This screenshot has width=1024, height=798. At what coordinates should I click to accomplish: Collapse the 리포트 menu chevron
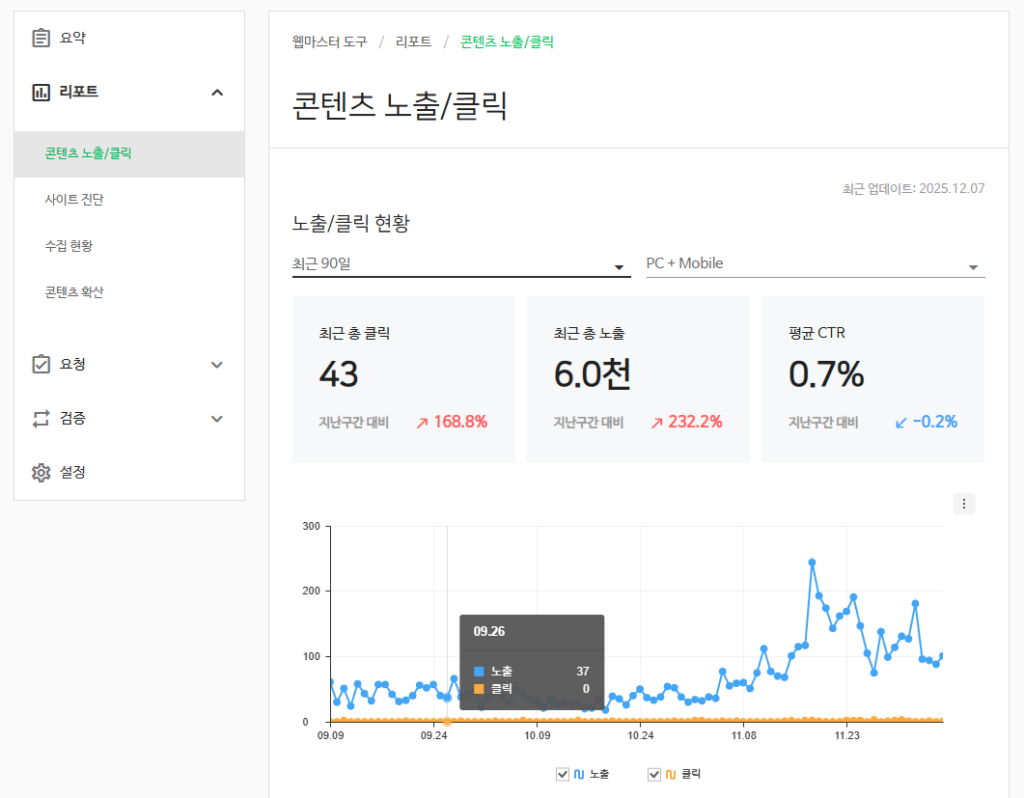[x=217, y=92]
